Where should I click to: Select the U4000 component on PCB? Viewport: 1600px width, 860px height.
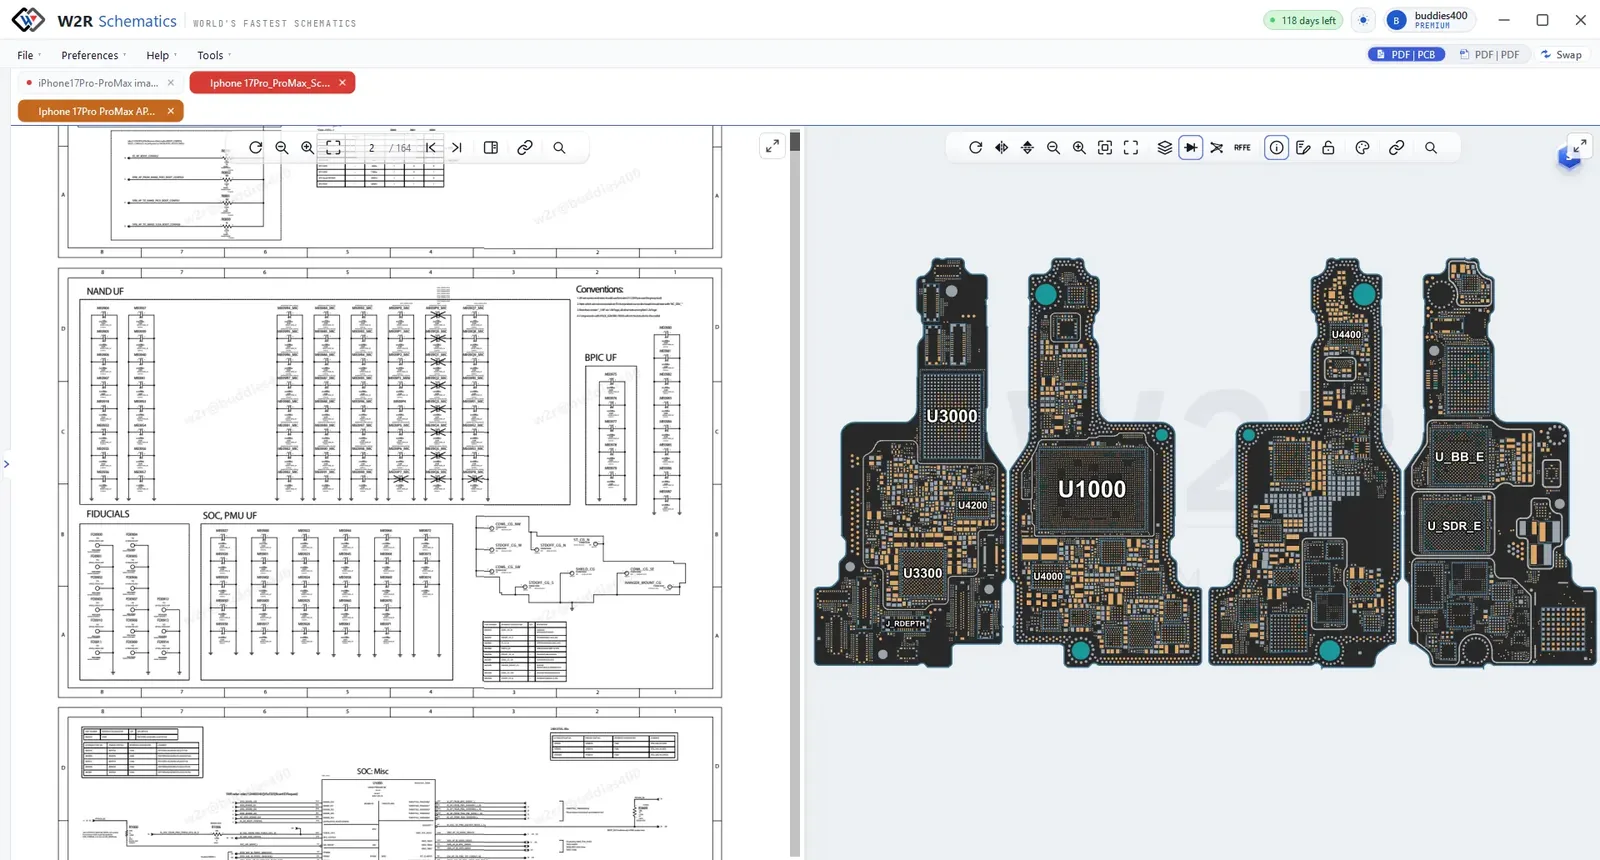[1047, 576]
